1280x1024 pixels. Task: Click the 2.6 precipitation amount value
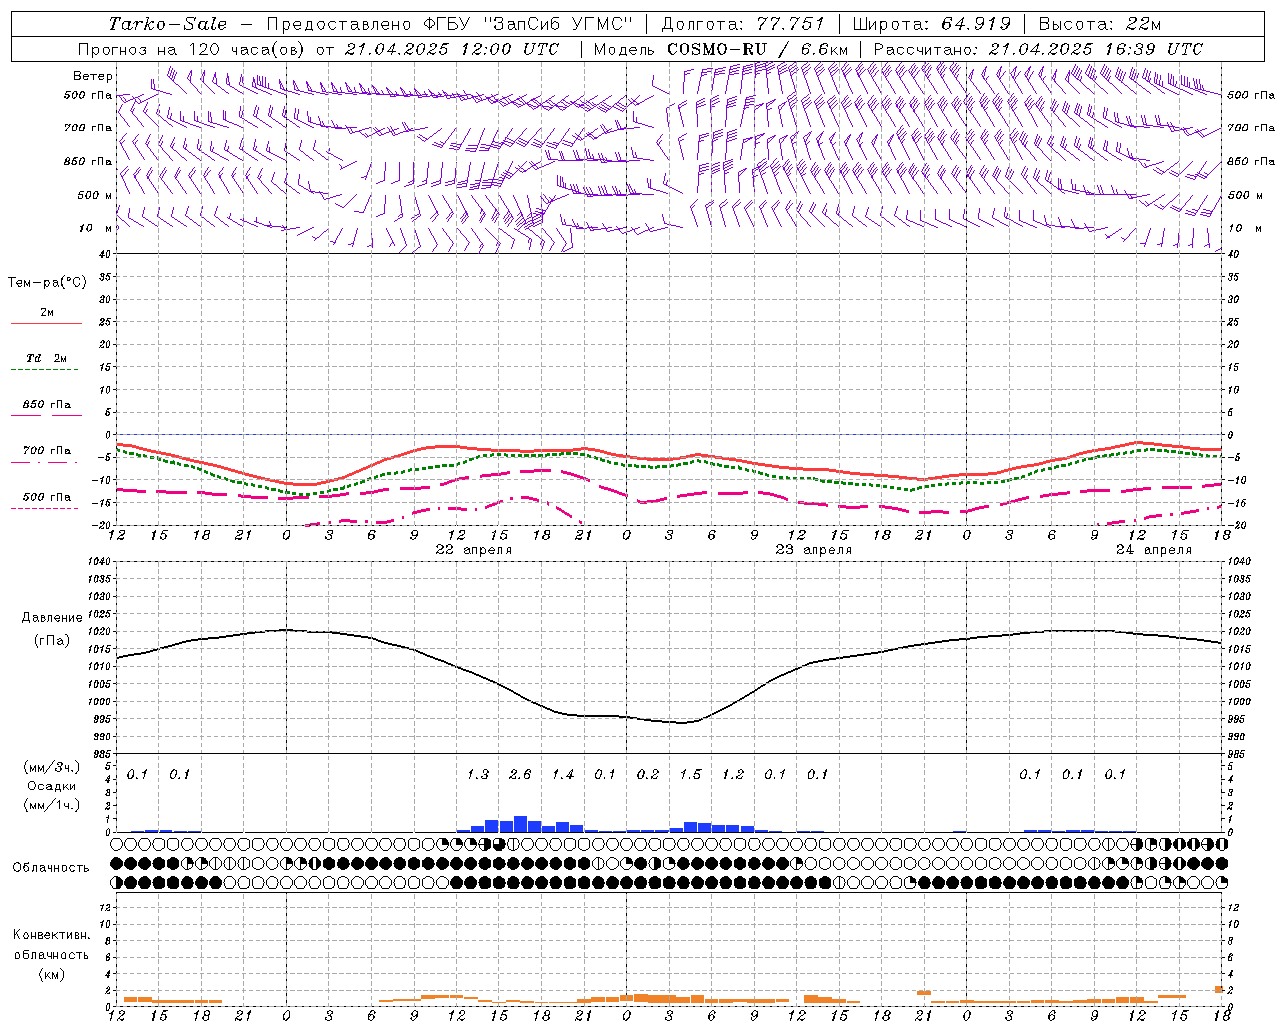pyautogui.click(x=520, y=774)
